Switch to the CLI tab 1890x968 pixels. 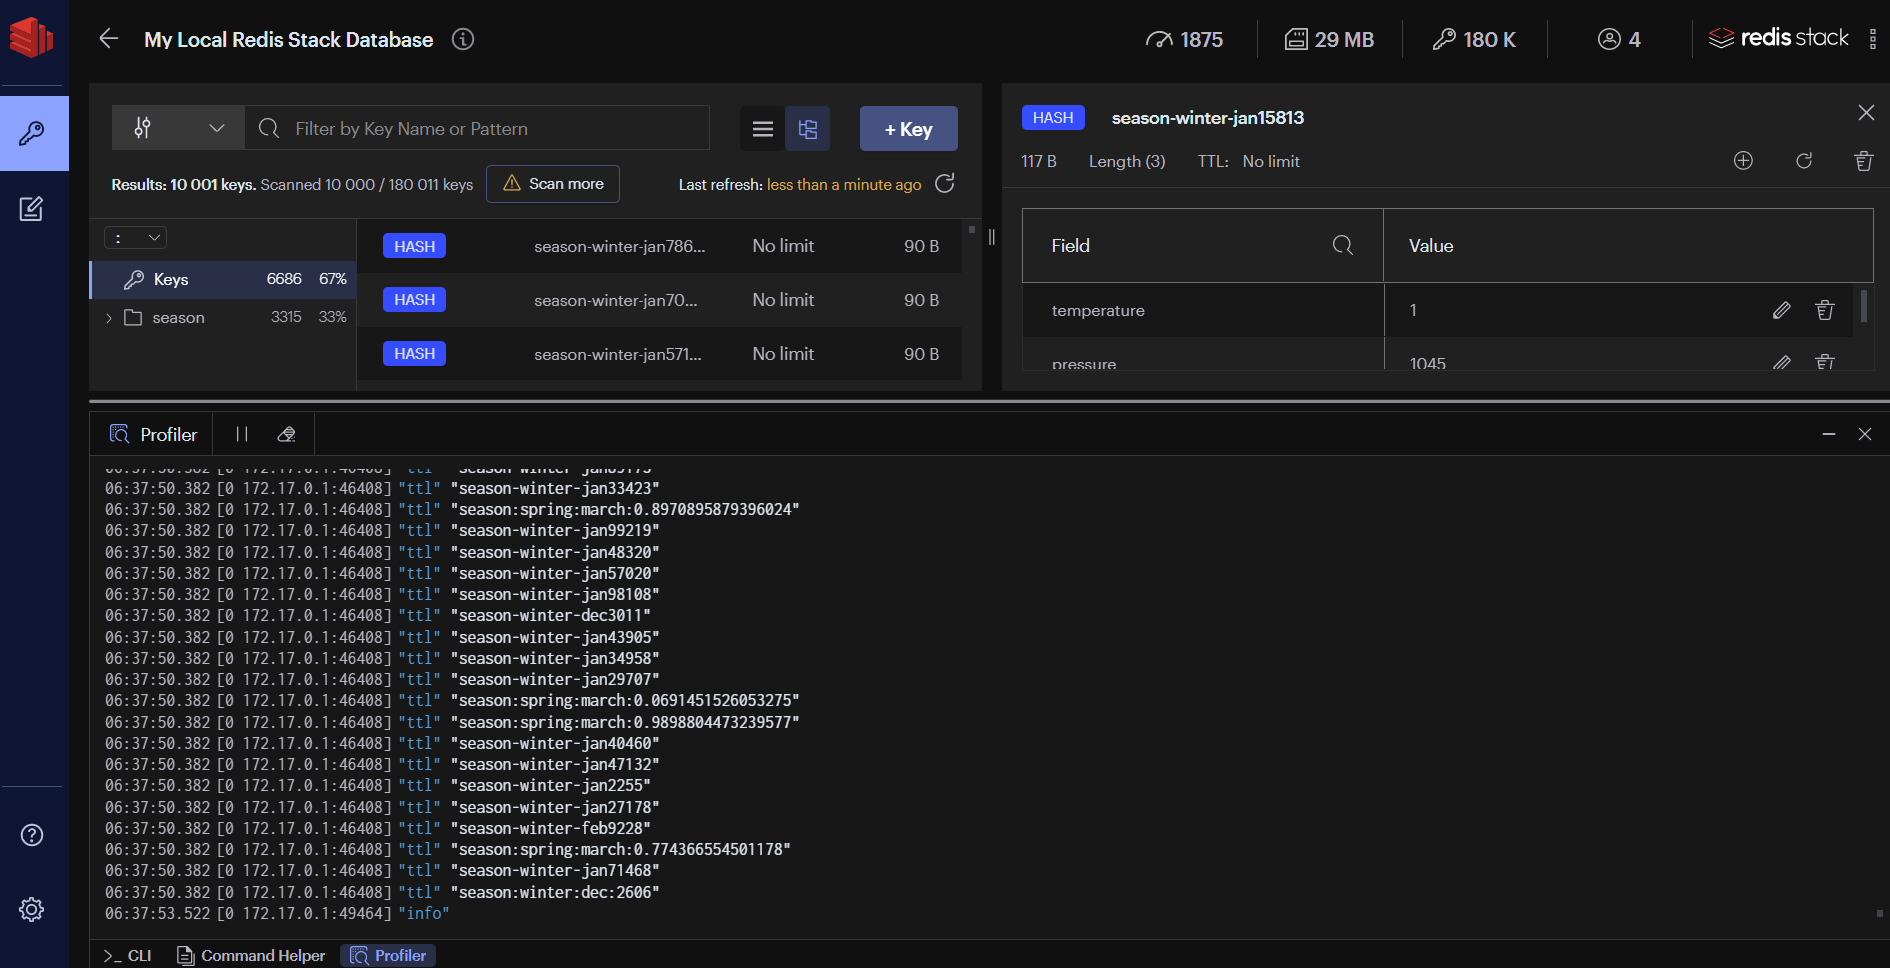click(126, 955)
